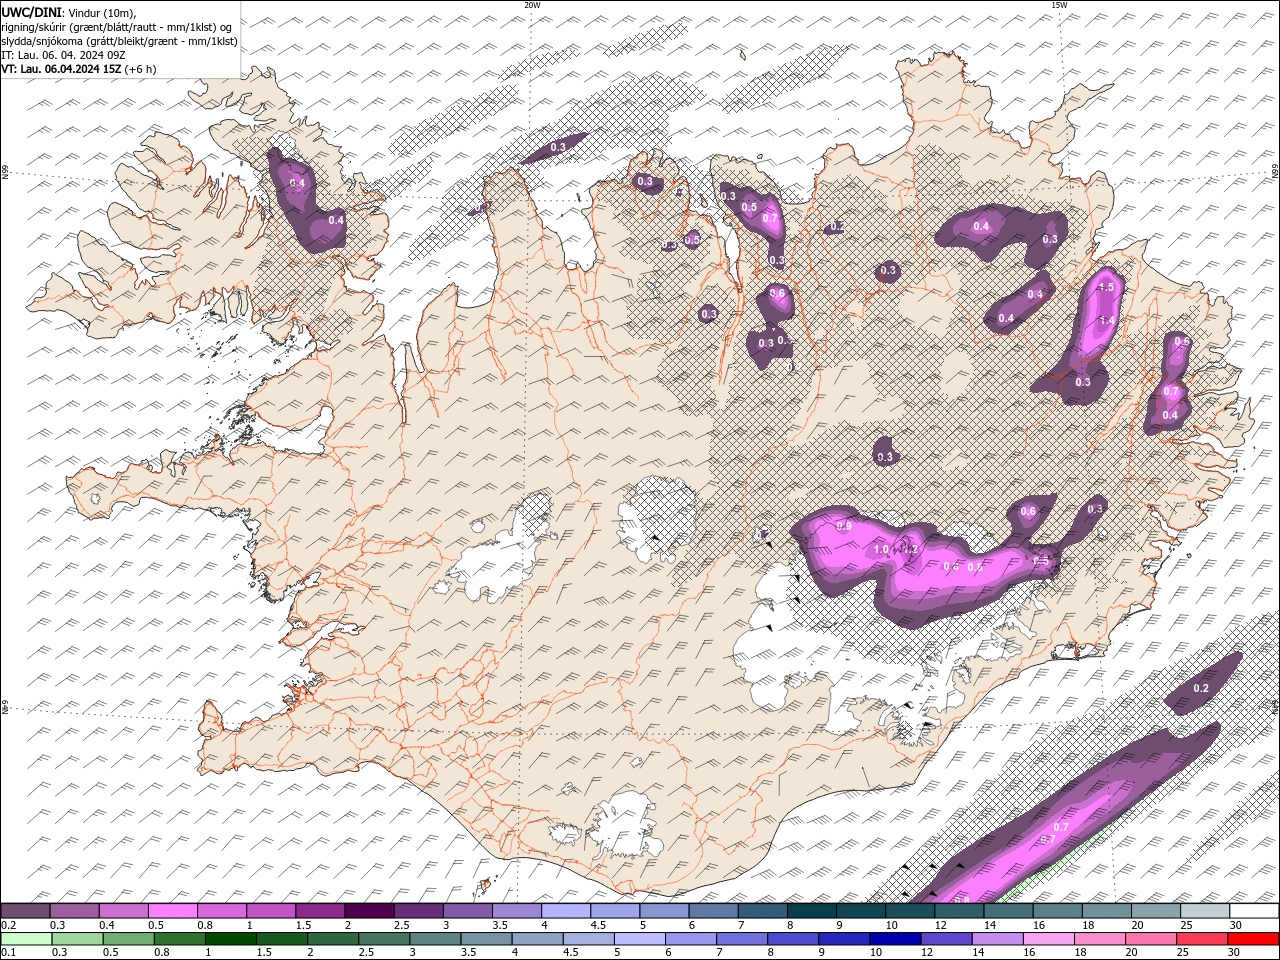Click the upper legend swatch starting at 0.5
This screenshot has width=1280, height=960.
click(x=172, y=911)
